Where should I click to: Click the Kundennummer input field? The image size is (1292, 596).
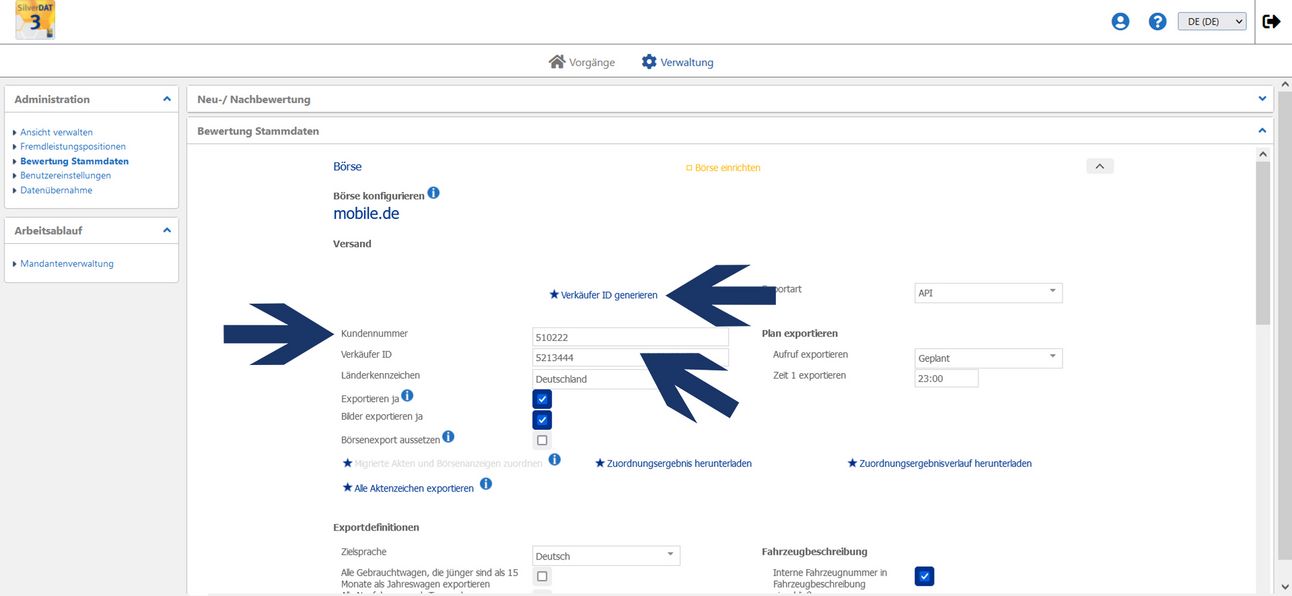630,337
